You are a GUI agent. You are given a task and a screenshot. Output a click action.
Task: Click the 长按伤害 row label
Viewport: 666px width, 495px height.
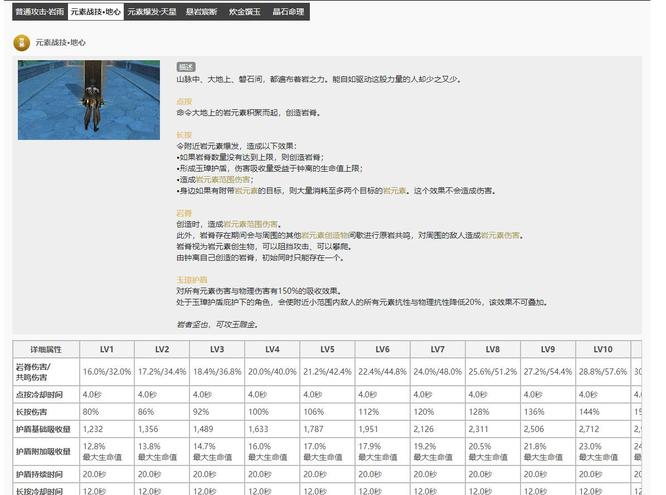coord(46,412)
